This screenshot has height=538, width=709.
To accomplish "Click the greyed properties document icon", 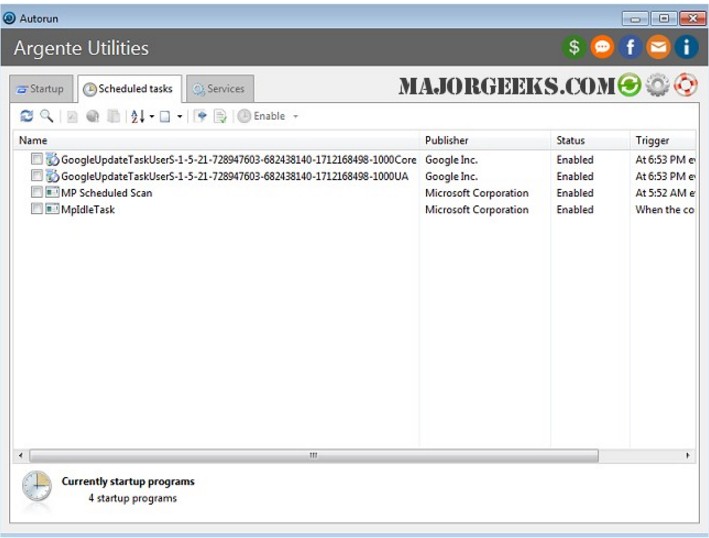I will point(72,117).
